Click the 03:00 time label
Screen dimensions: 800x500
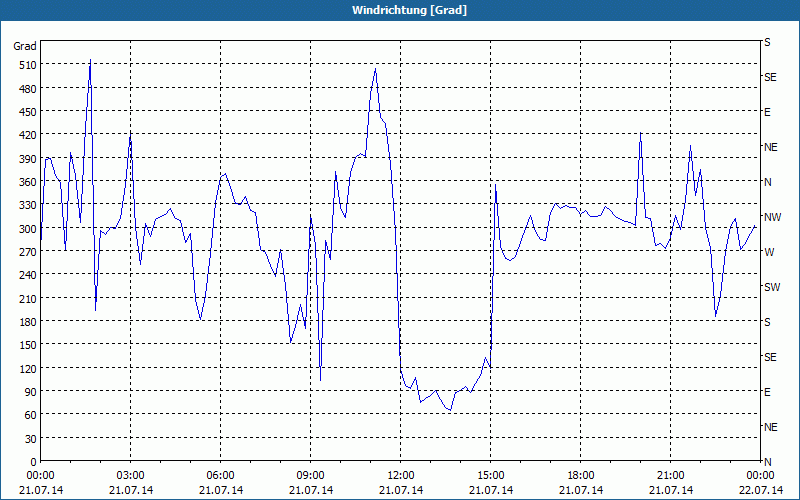click(131, 476)
